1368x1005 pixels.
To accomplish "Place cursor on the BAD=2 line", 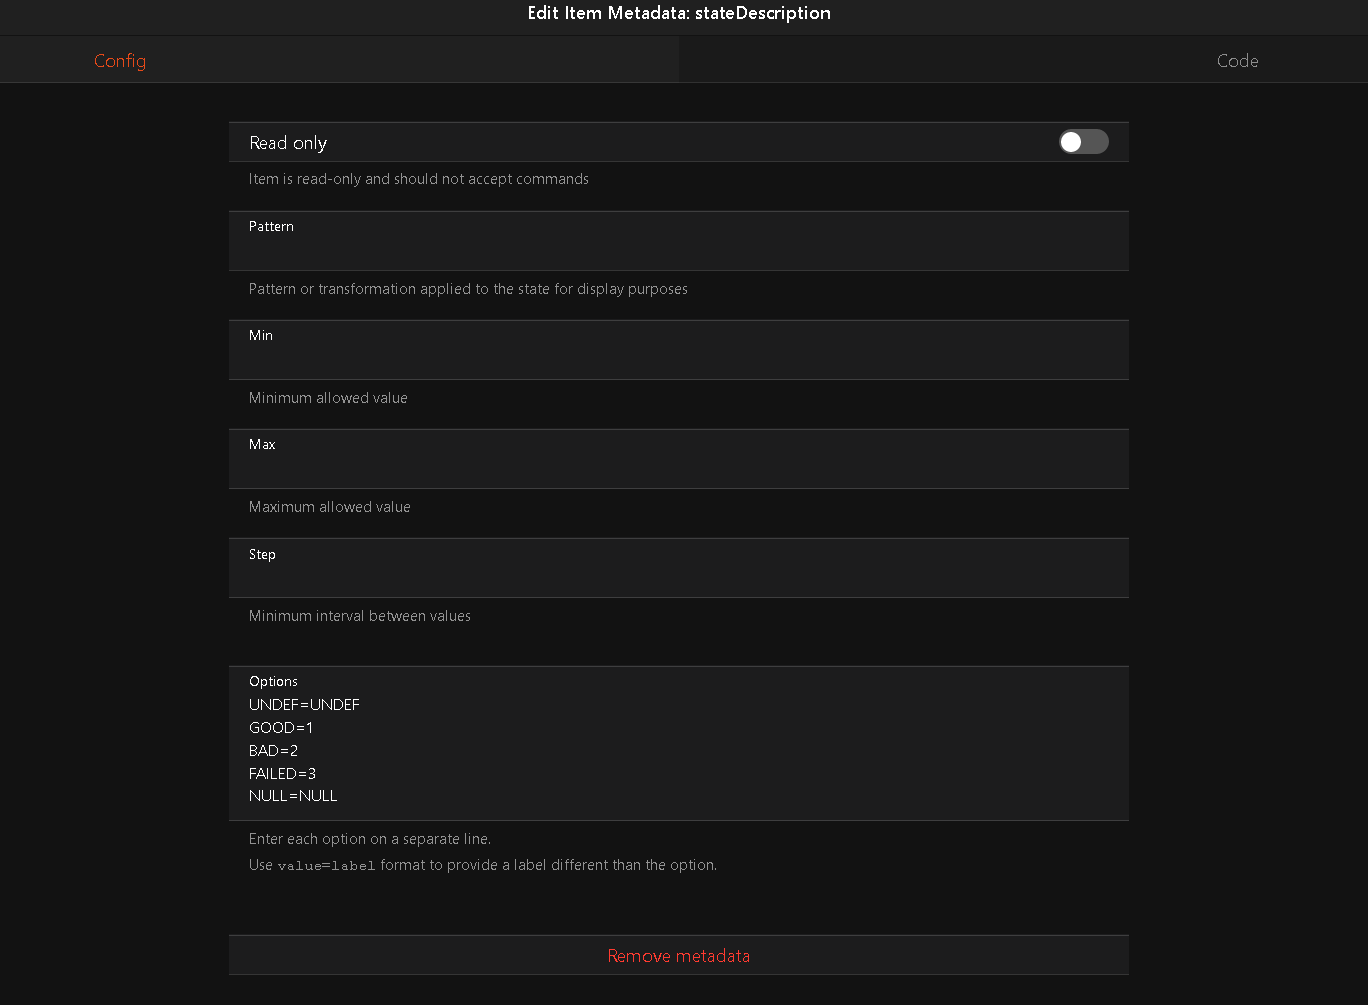I will [274, 751].
